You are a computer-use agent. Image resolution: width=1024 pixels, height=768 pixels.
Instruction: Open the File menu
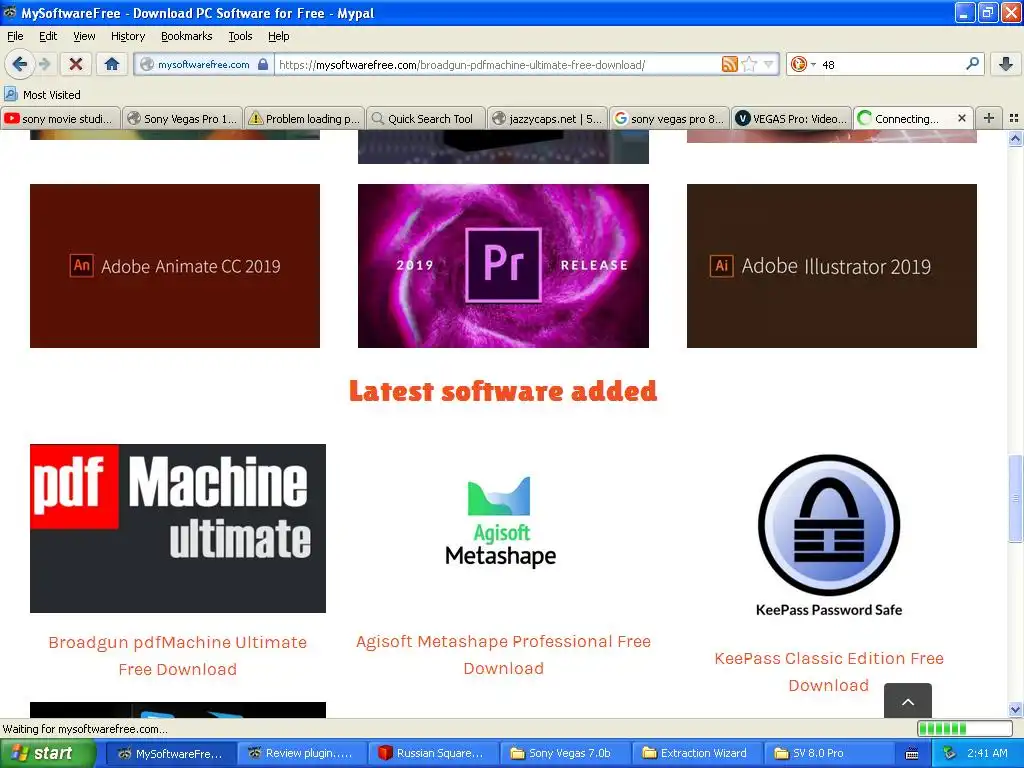tap(15, 36)
